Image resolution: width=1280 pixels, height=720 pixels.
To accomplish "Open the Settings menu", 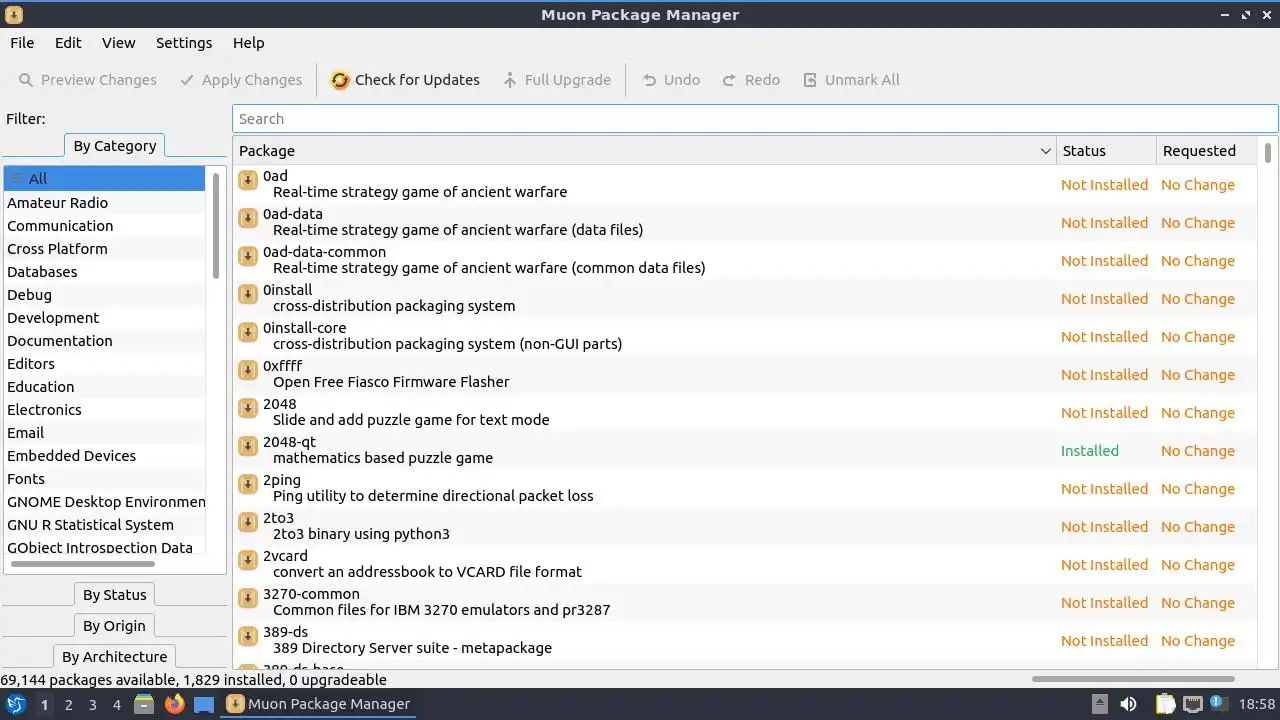I will tap(184, 43).
